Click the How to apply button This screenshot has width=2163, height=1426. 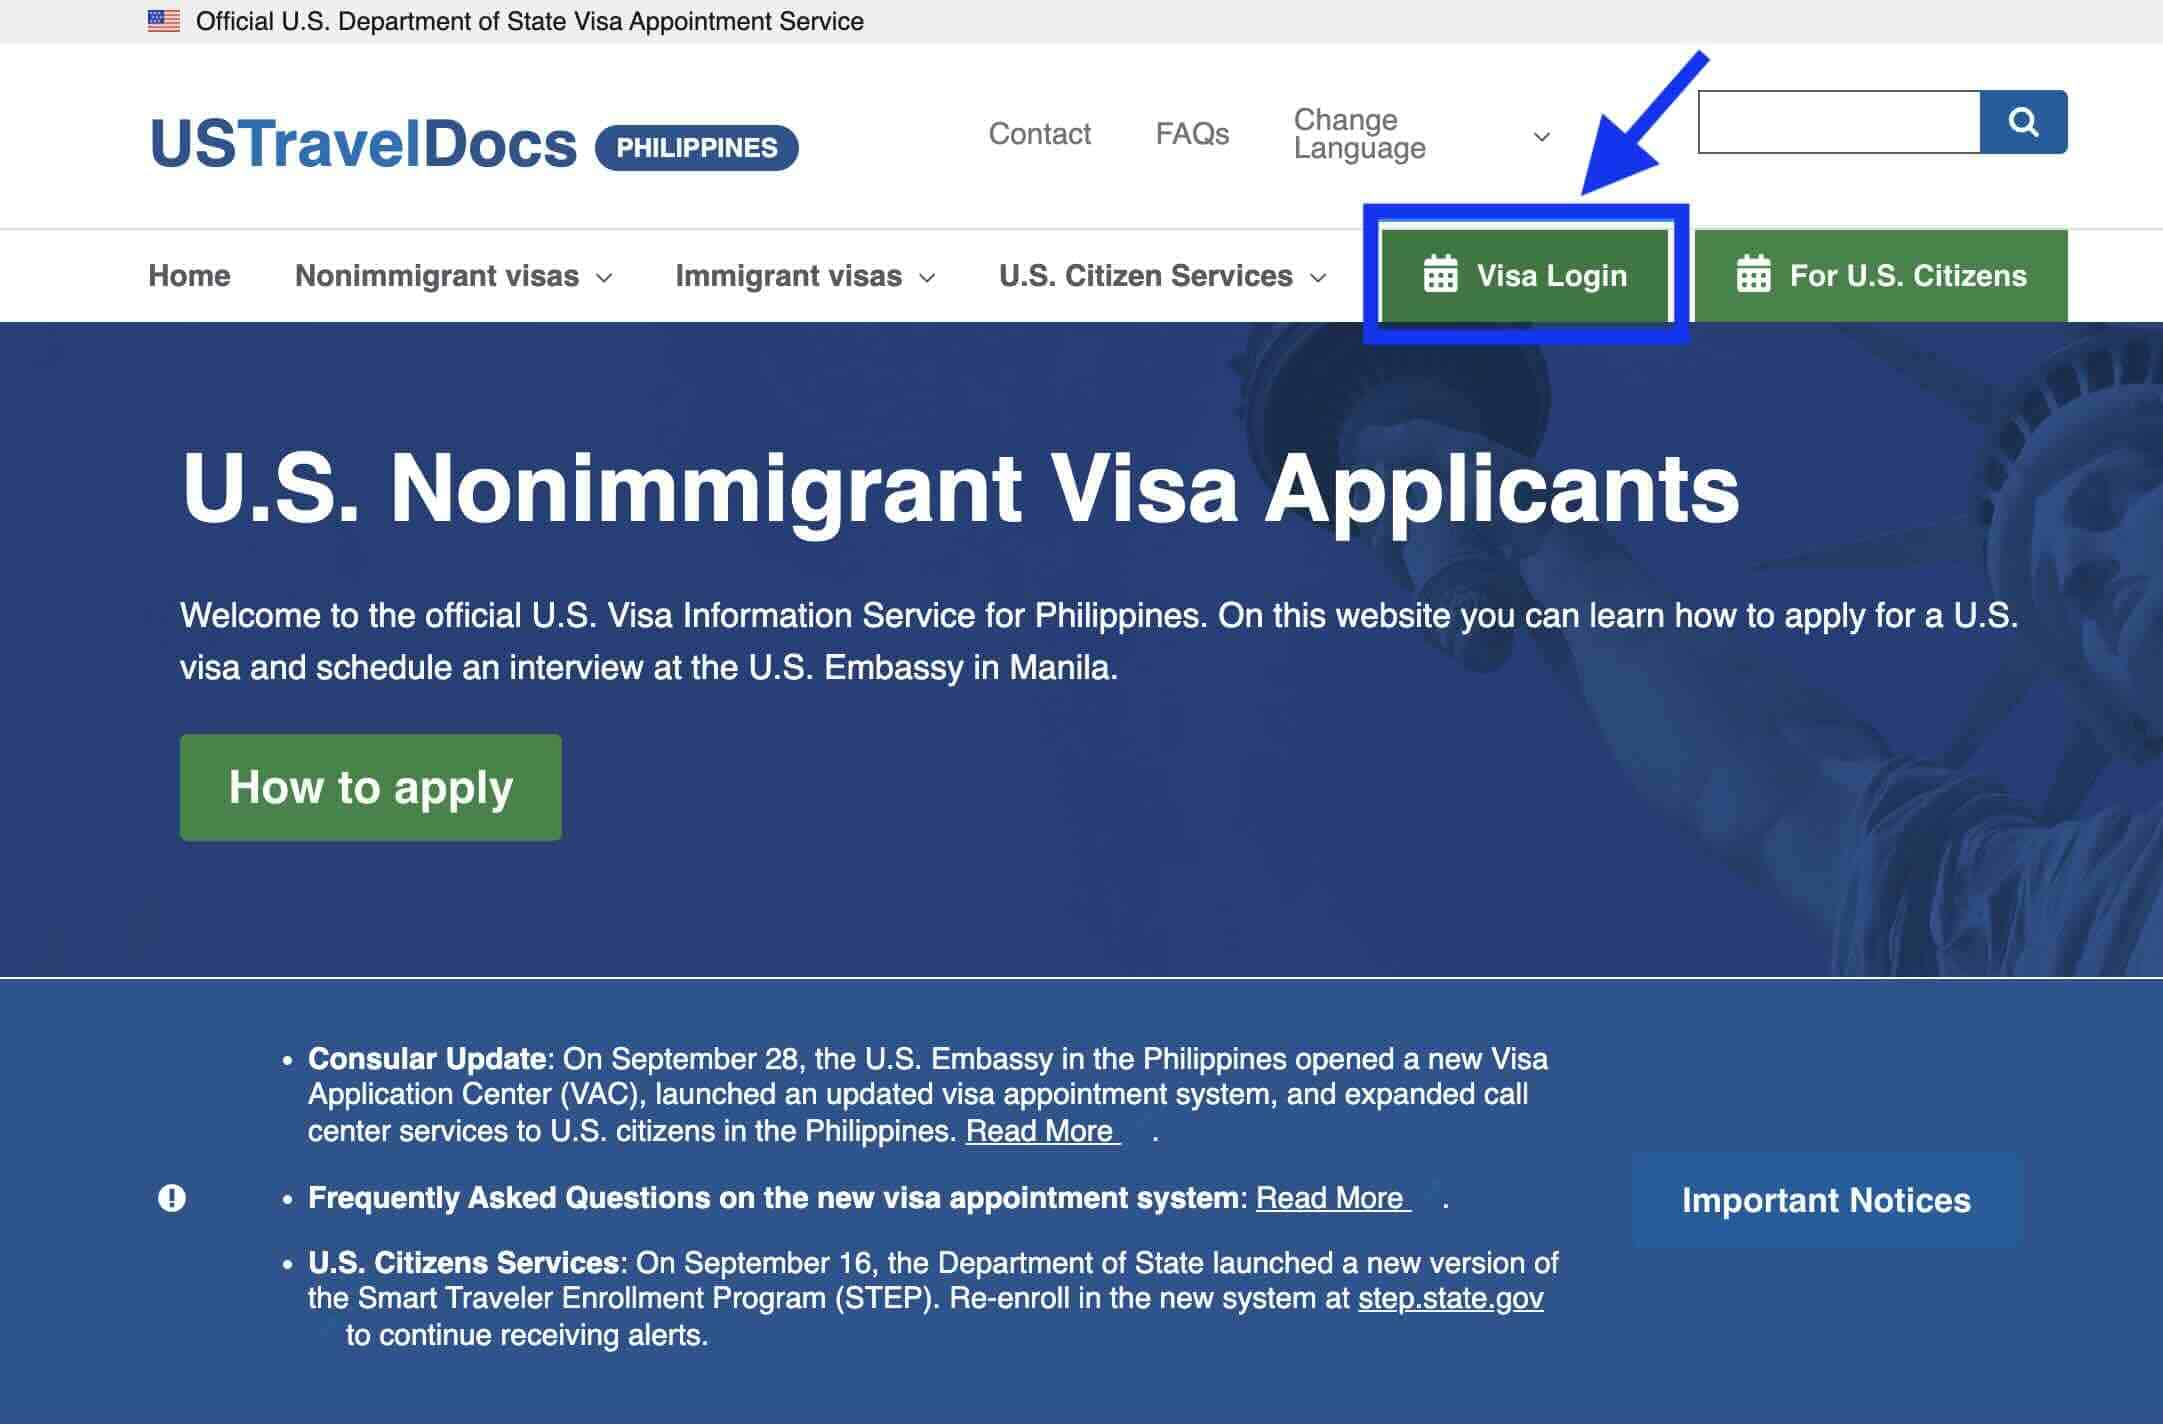[x=369, y=788]
